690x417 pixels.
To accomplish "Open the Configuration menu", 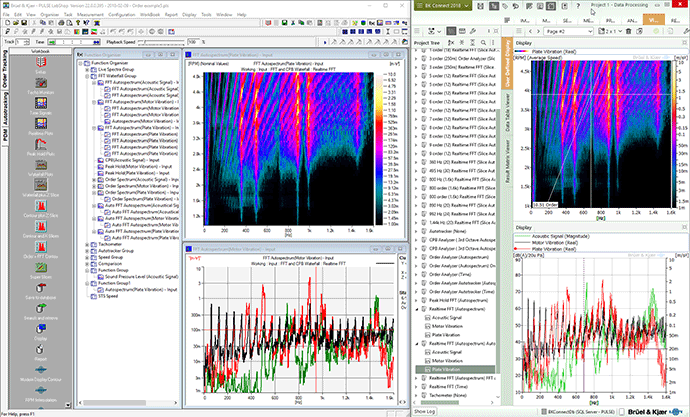I will pyautogui.click(x=122, y=16).
